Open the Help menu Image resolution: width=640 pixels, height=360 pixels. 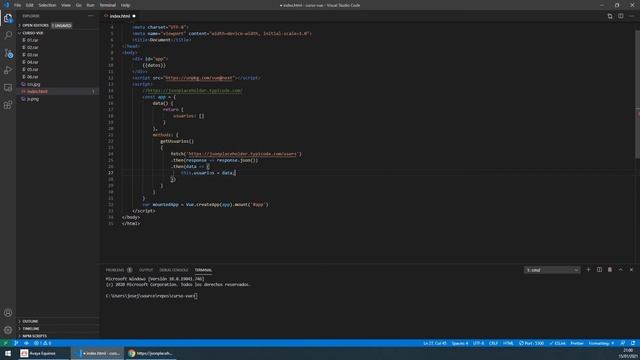click(x=125, y=5)
